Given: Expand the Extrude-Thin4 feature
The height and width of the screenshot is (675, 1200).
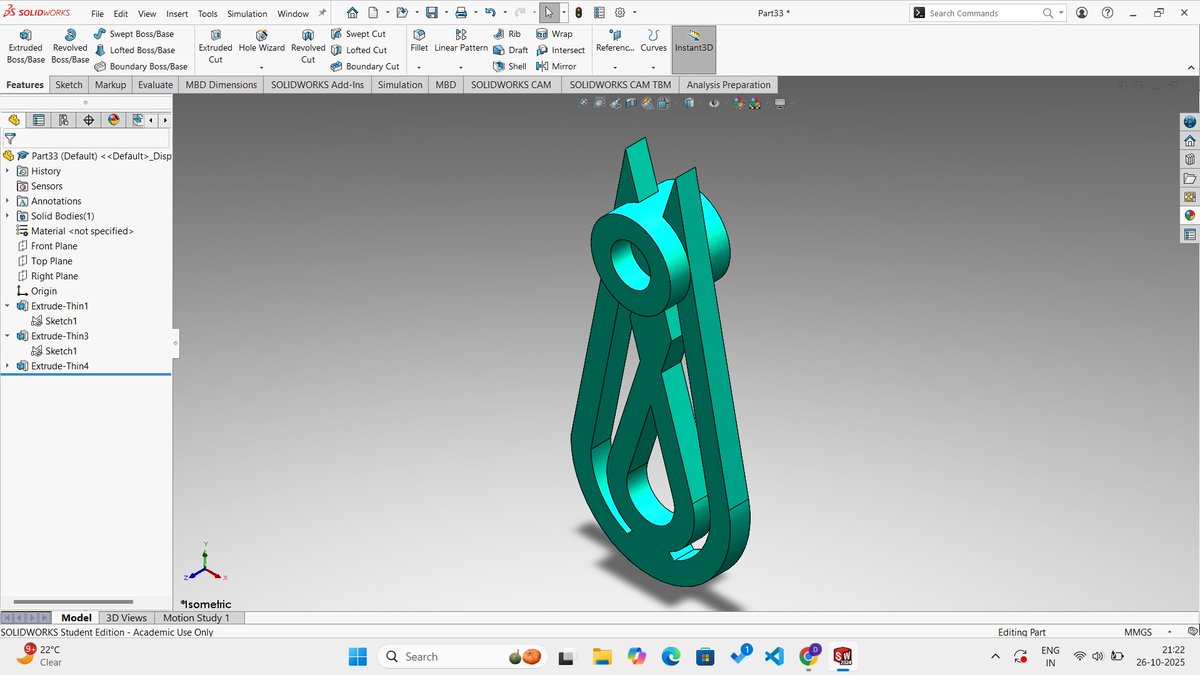Looking at the screenshot, I should pyautogui.click(x=7, y=366).
